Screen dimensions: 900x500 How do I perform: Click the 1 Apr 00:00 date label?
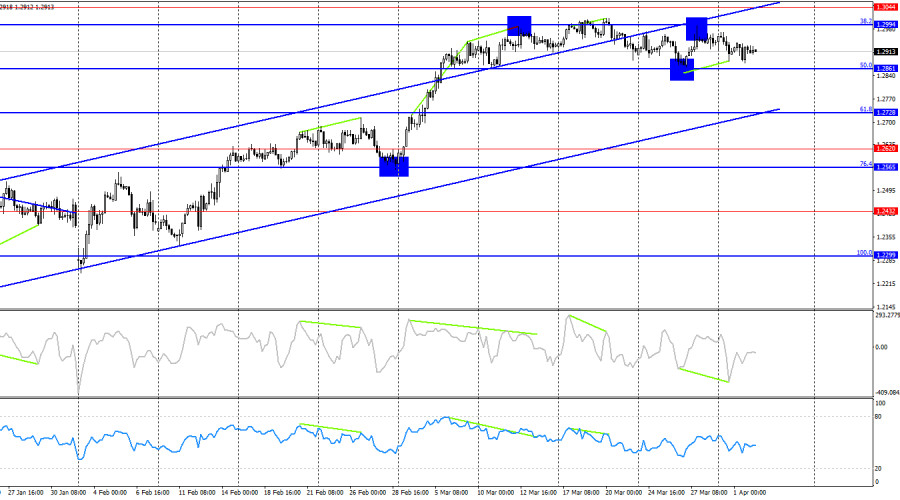point(750,493)
